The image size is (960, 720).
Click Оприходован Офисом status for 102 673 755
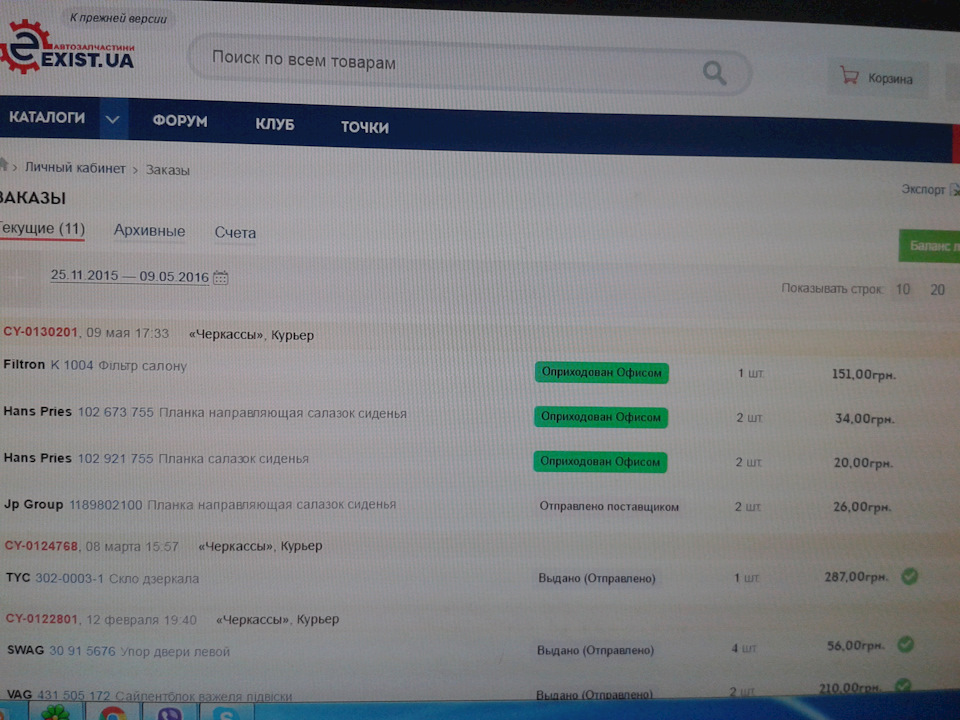pos(601,417)
